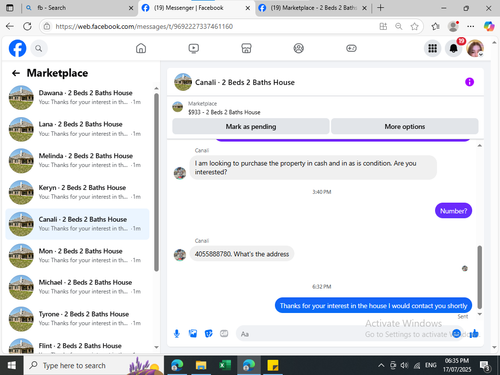This screenshot has width=500, height=375.
Task: Bookmark page with the star icon
Action: tap(414, 26)
